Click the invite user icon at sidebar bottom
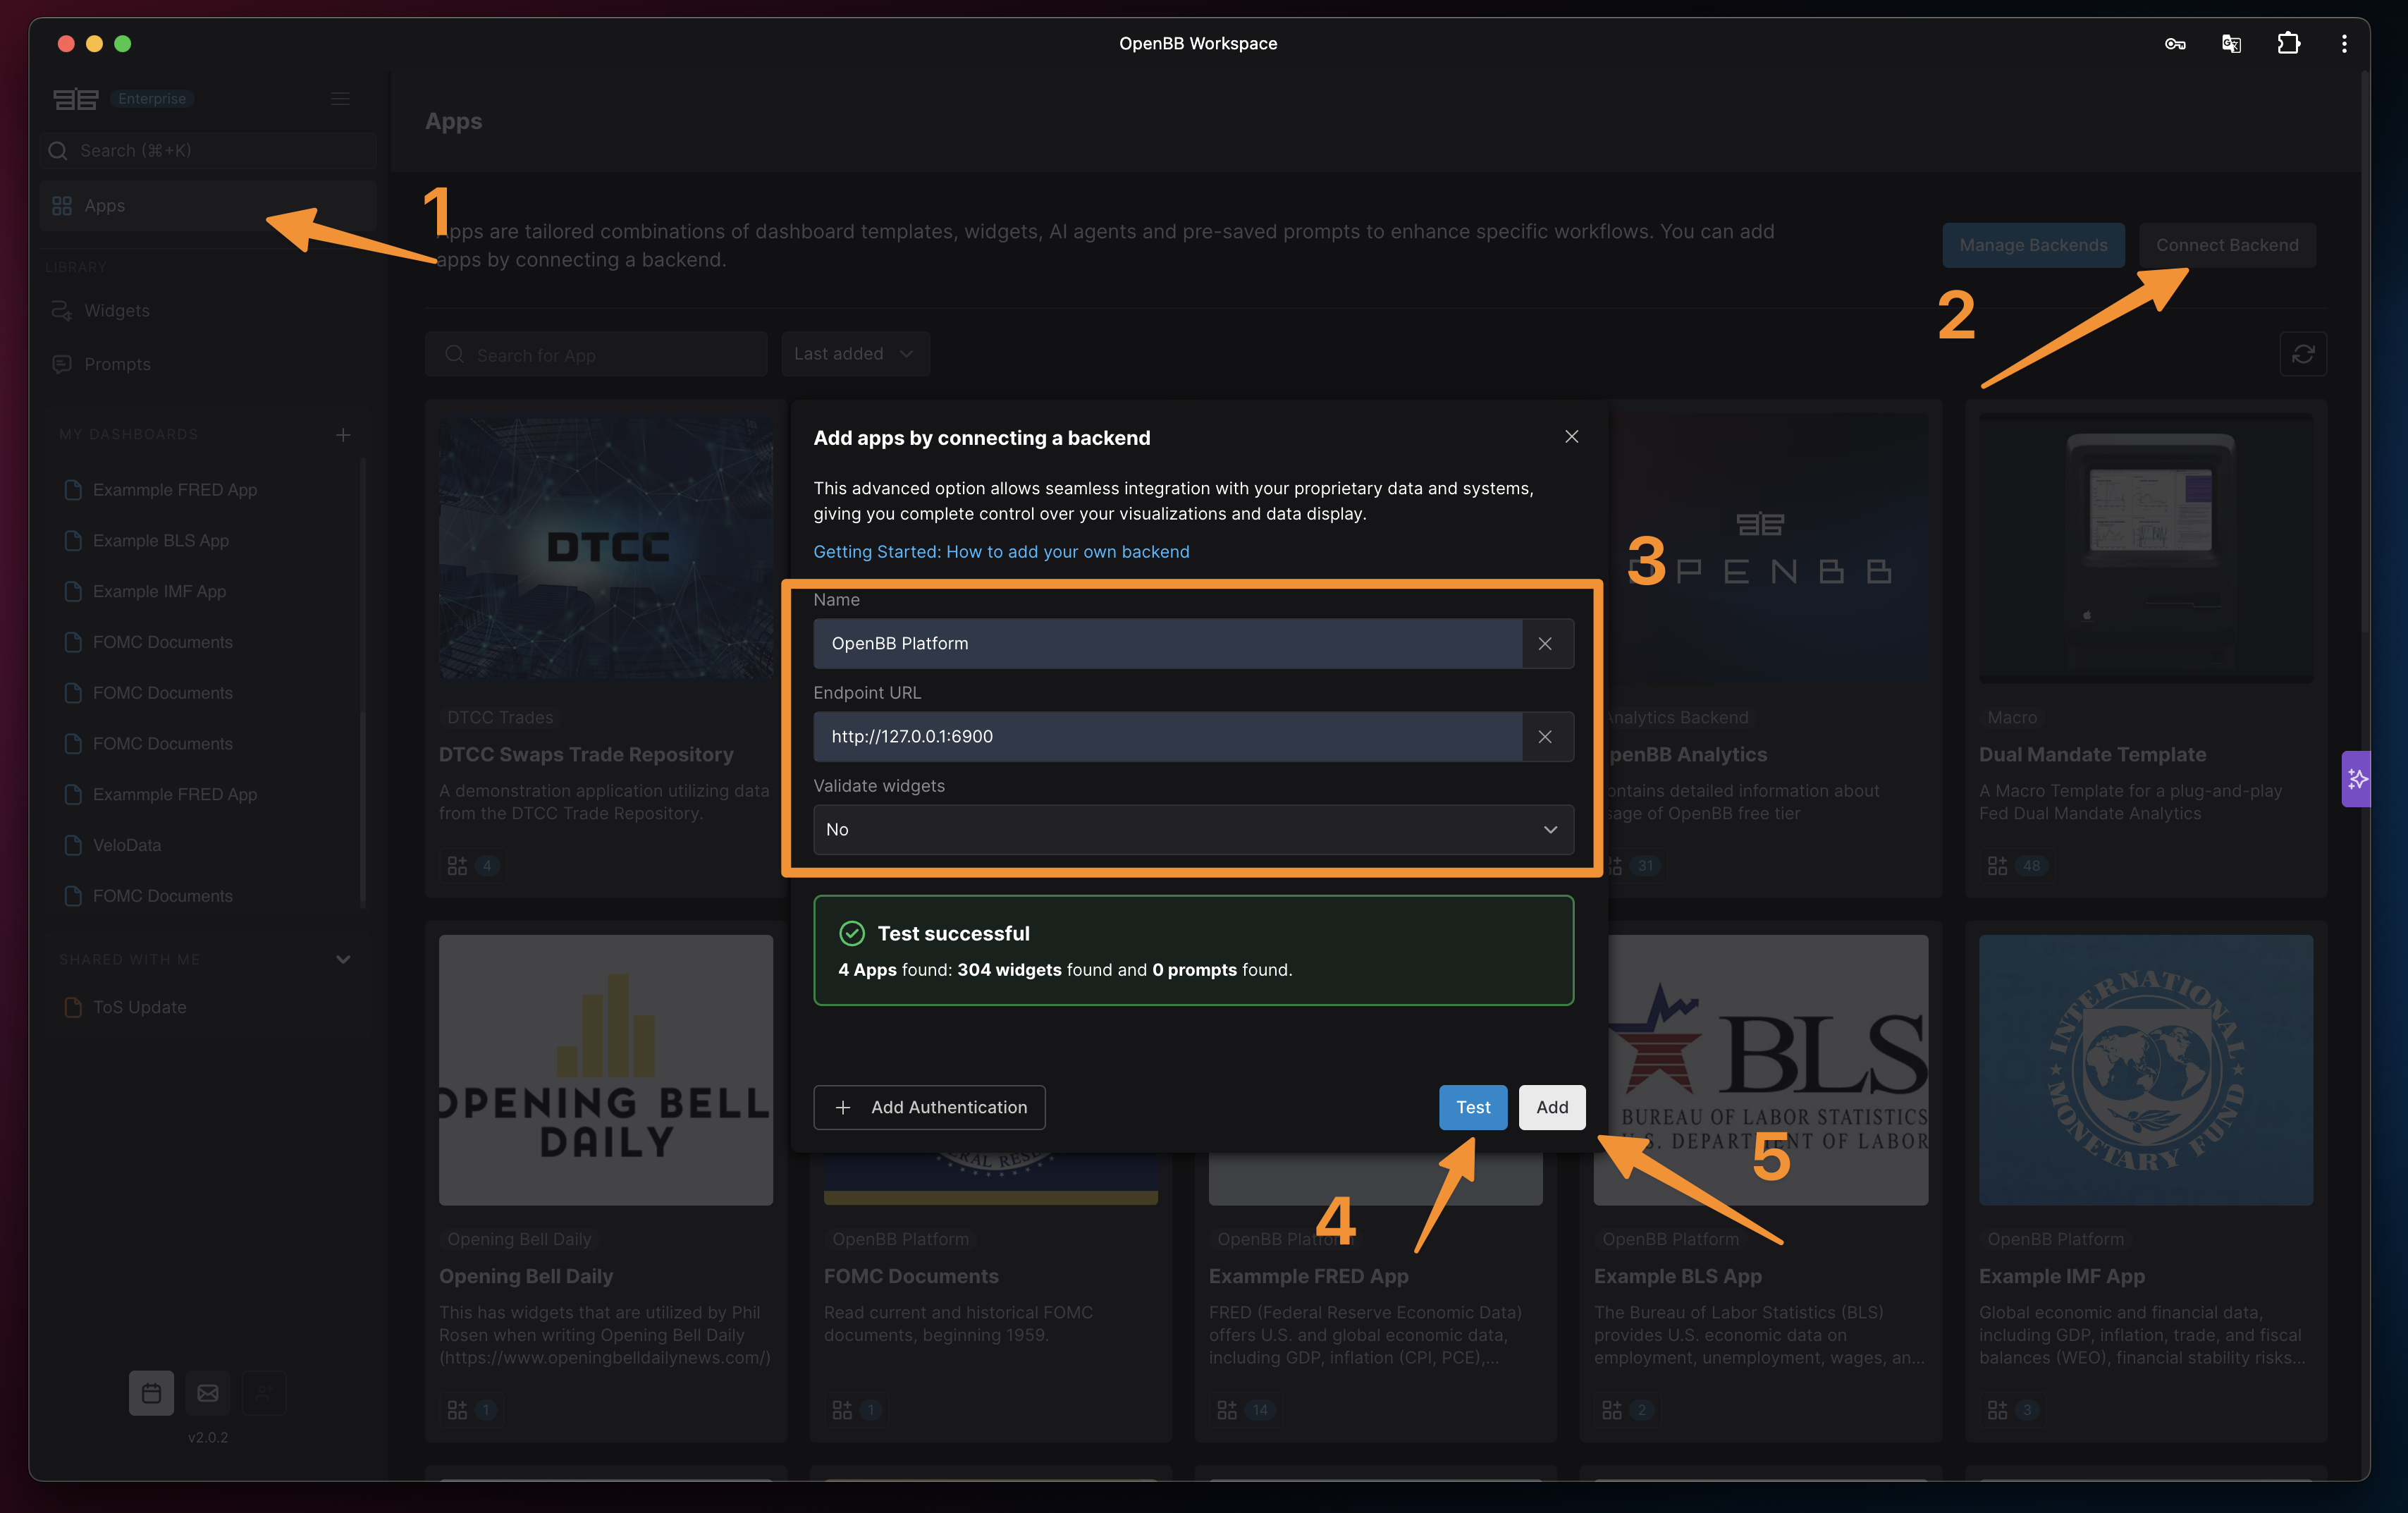 coord(264,1392)
